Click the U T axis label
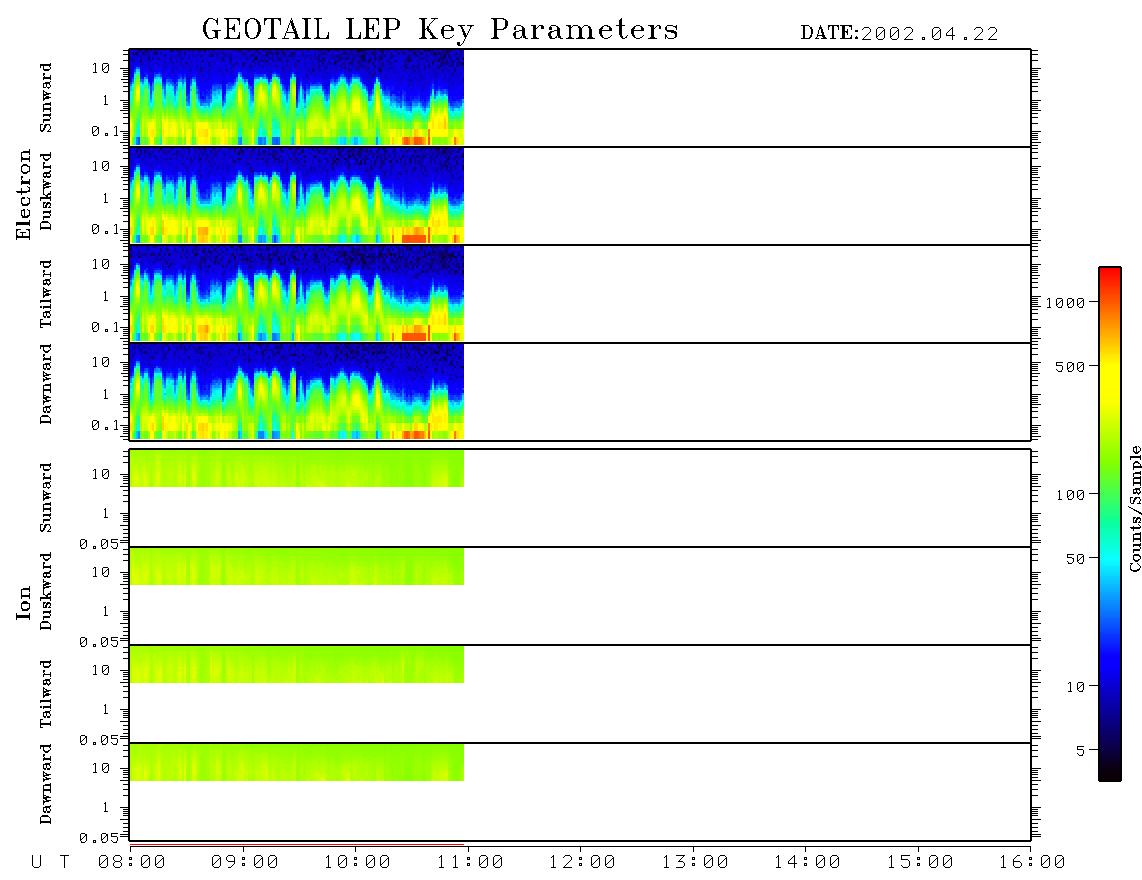This screenshot has width=1142, height=880. coord(50,863)
